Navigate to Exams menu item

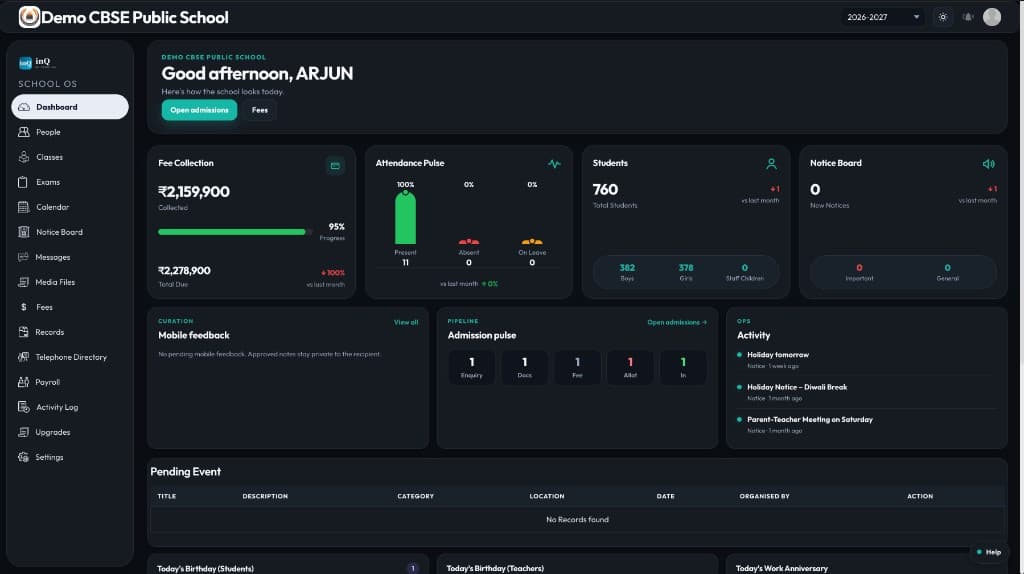point(70,182)
